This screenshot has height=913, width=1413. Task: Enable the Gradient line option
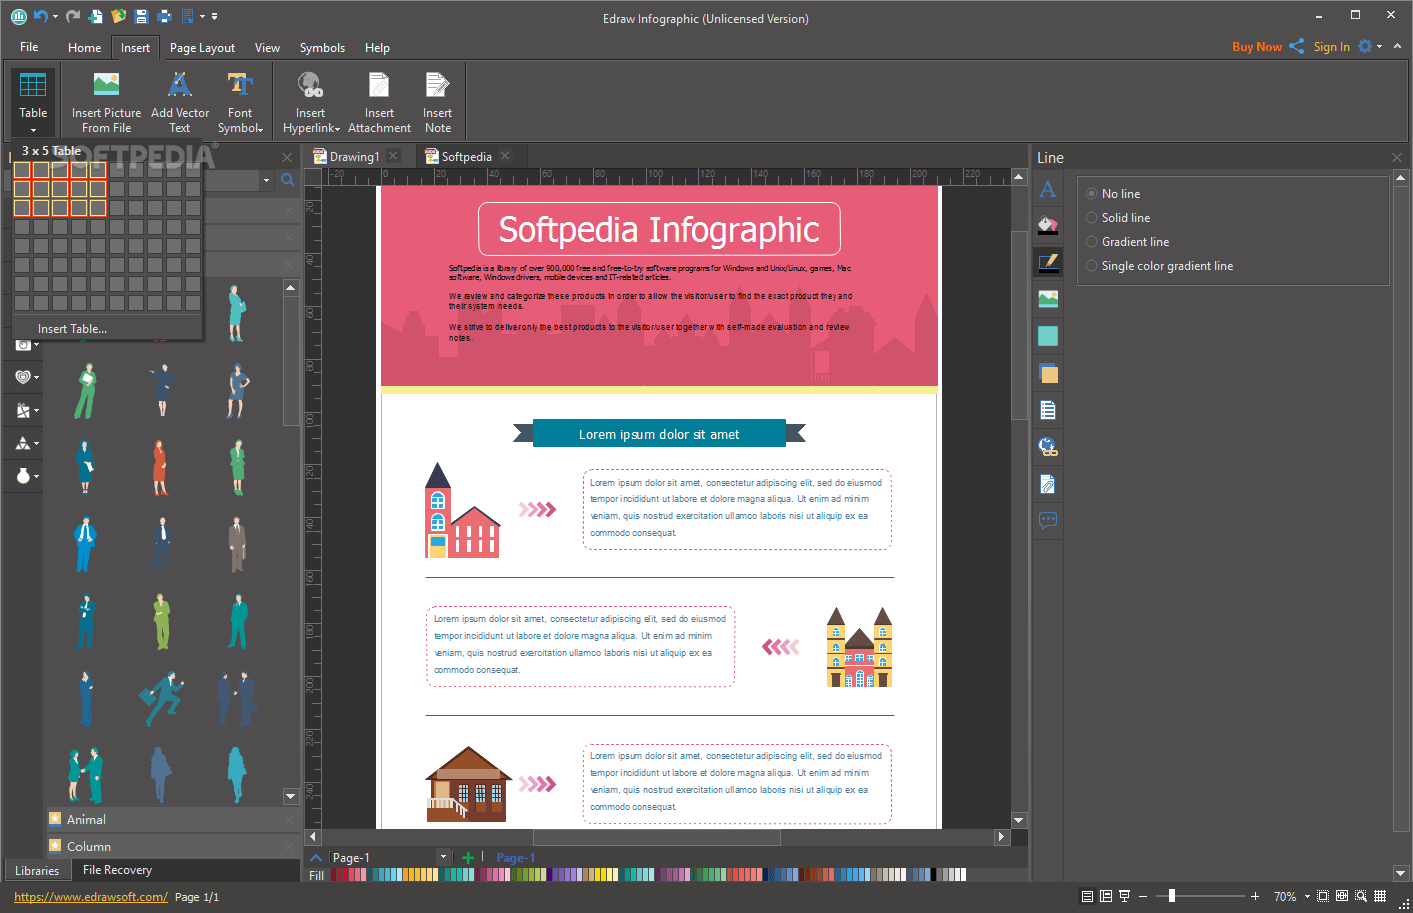(x=1091, y=241)
